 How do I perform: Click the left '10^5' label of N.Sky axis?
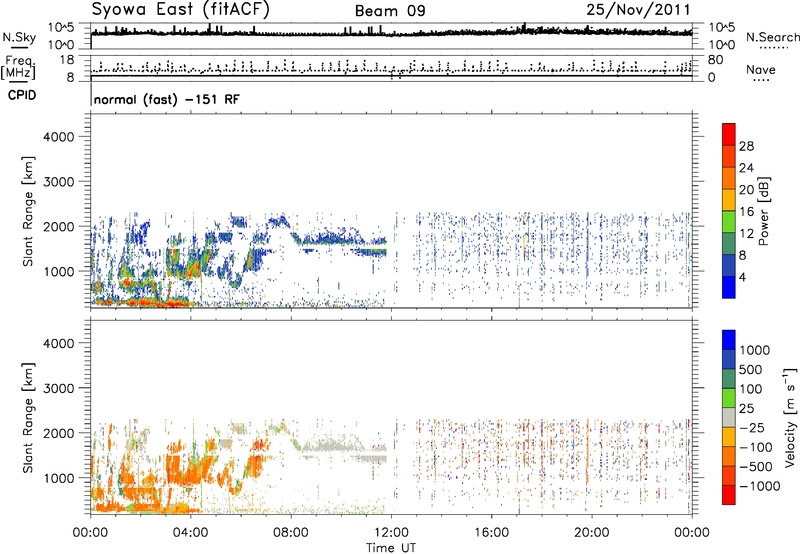click(61, 28)
